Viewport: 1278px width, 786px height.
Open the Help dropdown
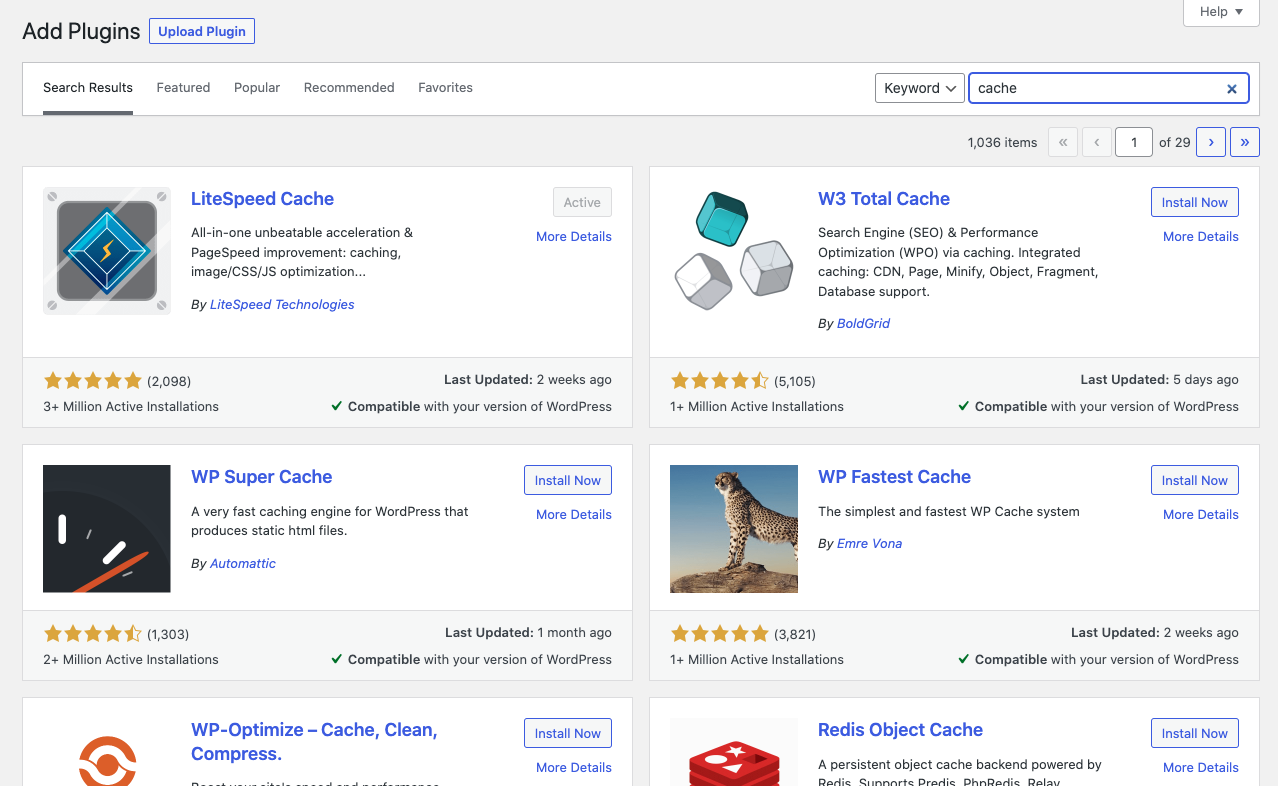pos(1221,12)
